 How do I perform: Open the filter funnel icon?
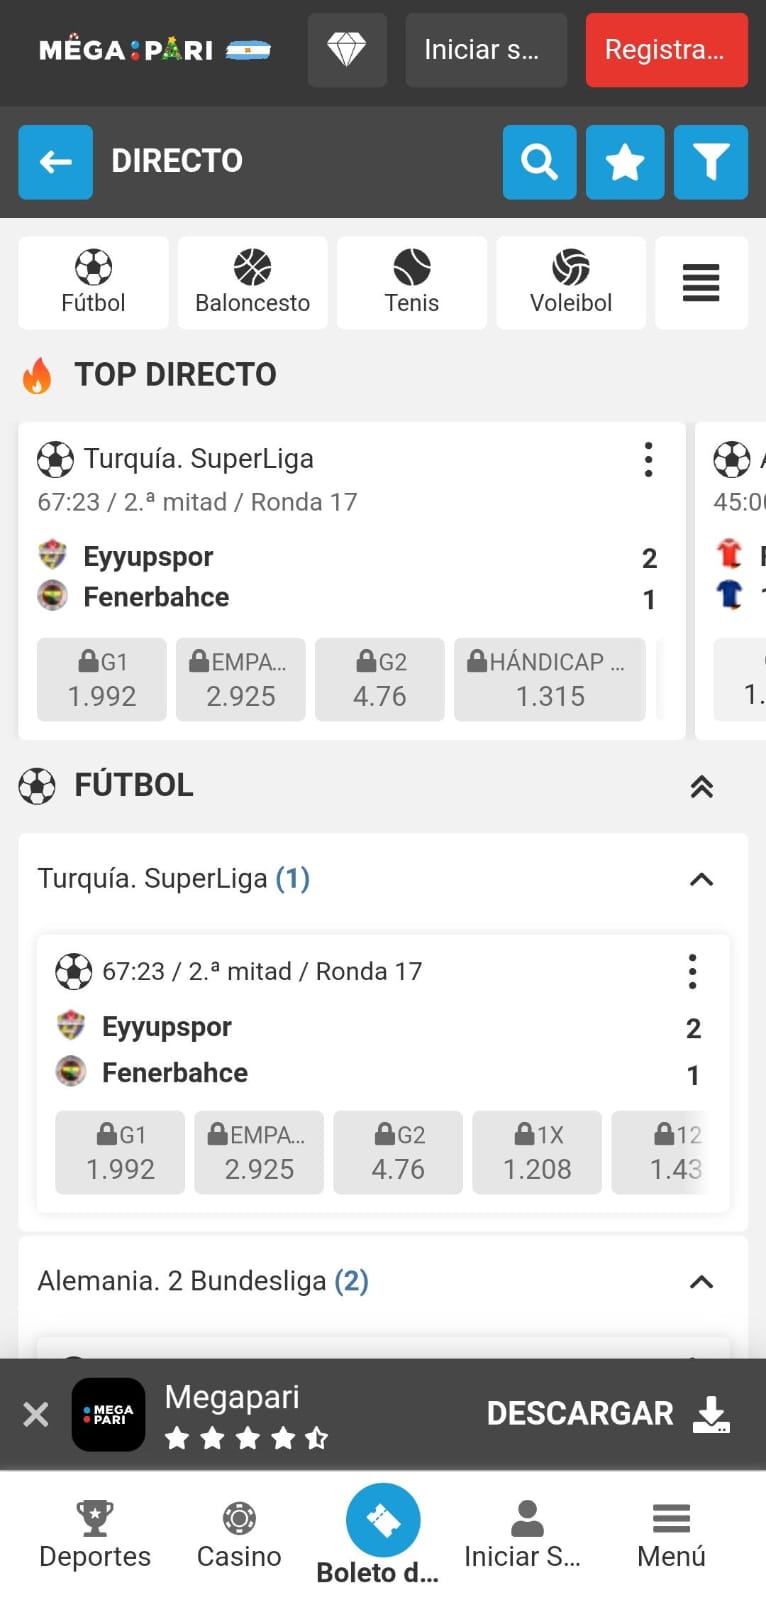point(711,162)
